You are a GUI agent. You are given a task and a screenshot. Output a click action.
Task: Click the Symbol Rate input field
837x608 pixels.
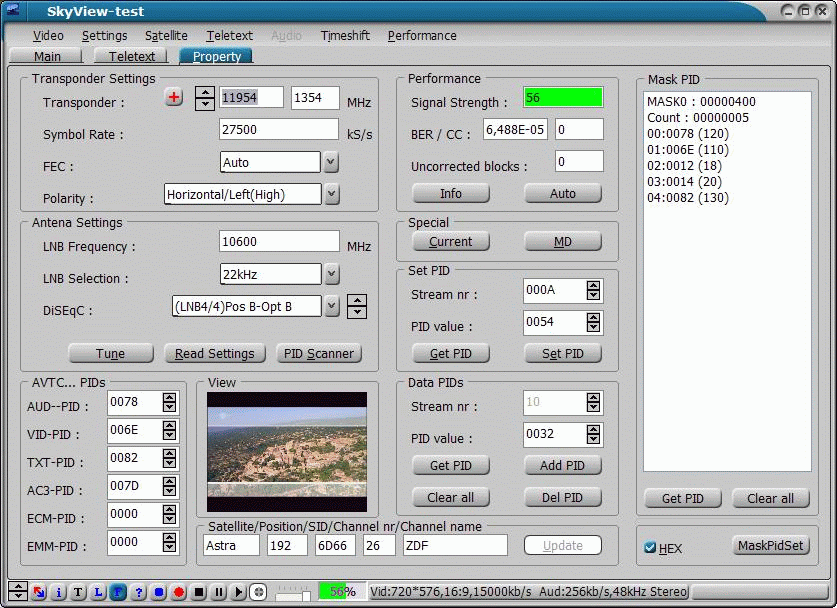pyautogui.click(x=279, y=130)
